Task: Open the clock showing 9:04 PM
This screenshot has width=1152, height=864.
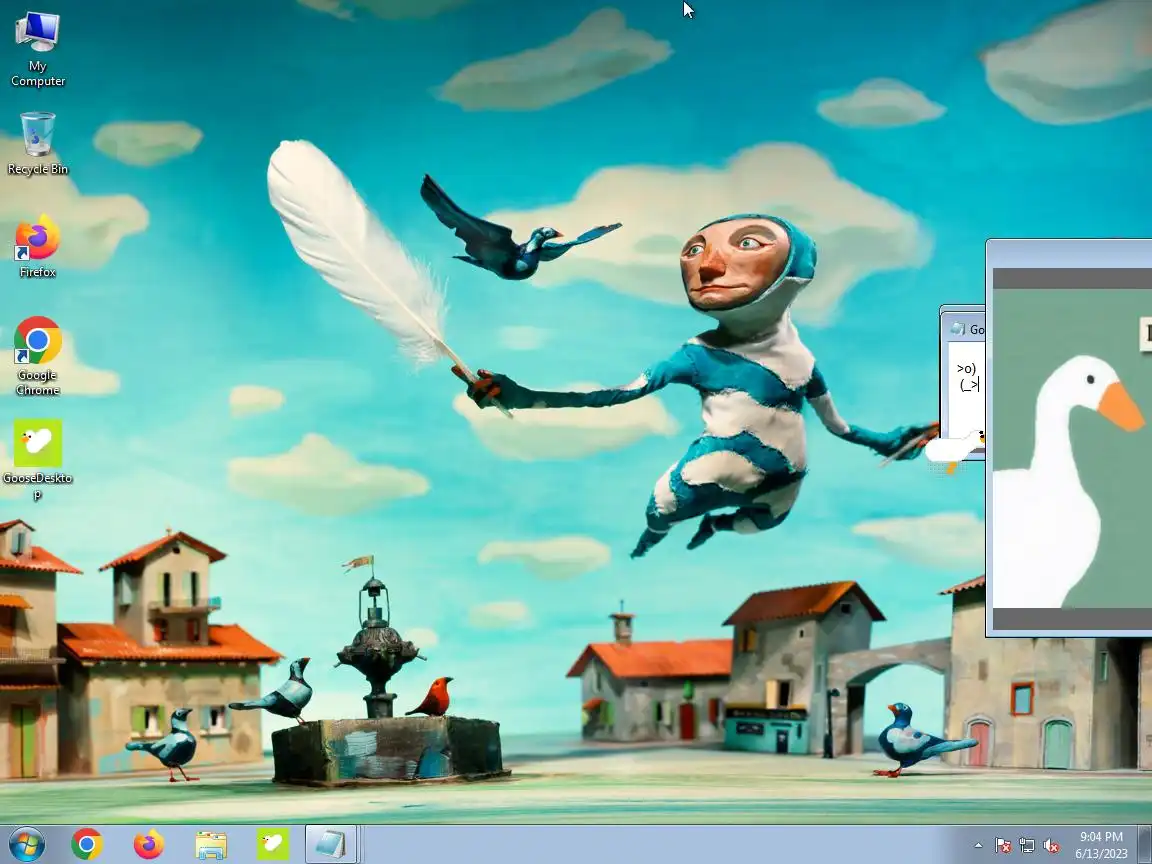Action: tap(1101, 845)
